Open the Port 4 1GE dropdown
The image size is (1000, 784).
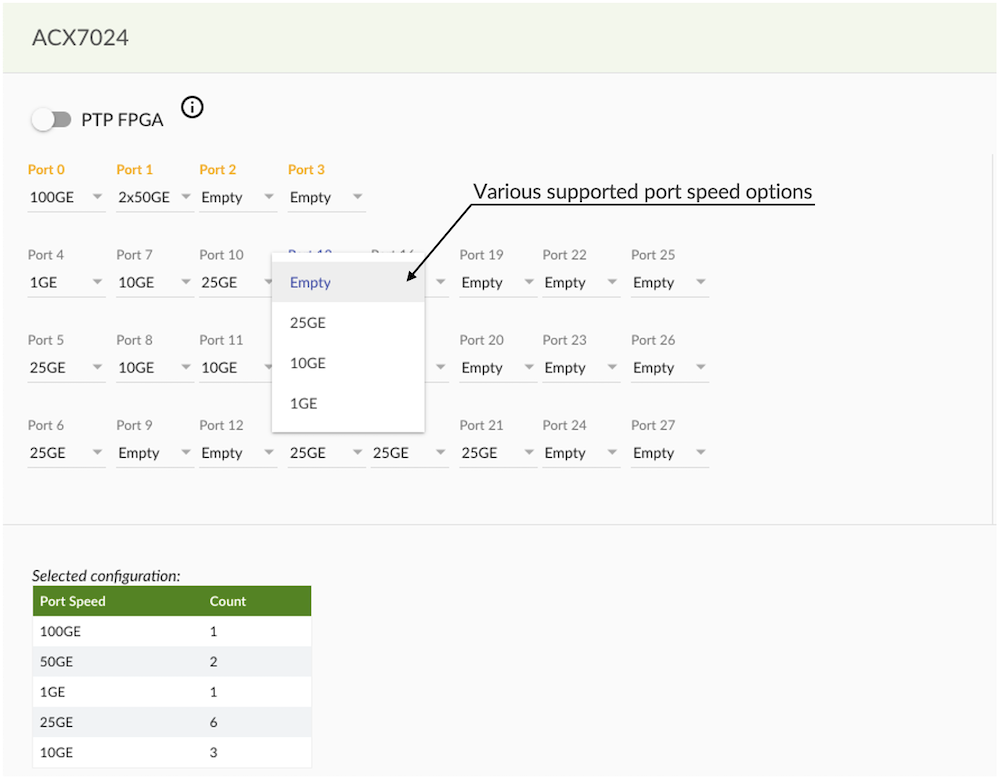(66, 283)
